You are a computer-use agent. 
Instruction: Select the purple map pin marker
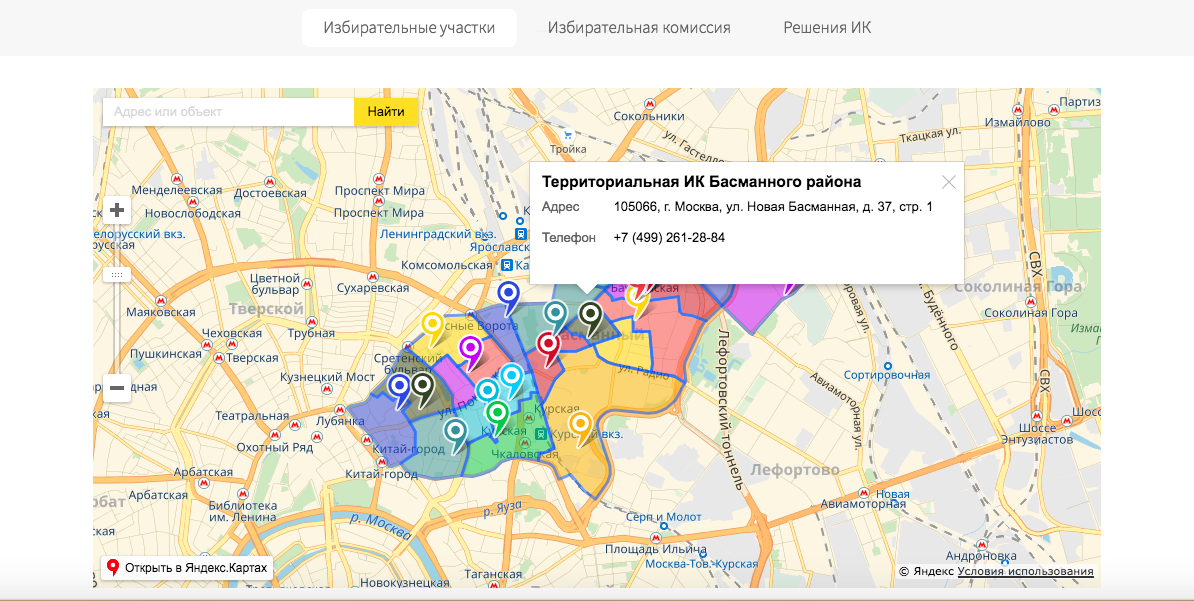[x=470, y=348]
